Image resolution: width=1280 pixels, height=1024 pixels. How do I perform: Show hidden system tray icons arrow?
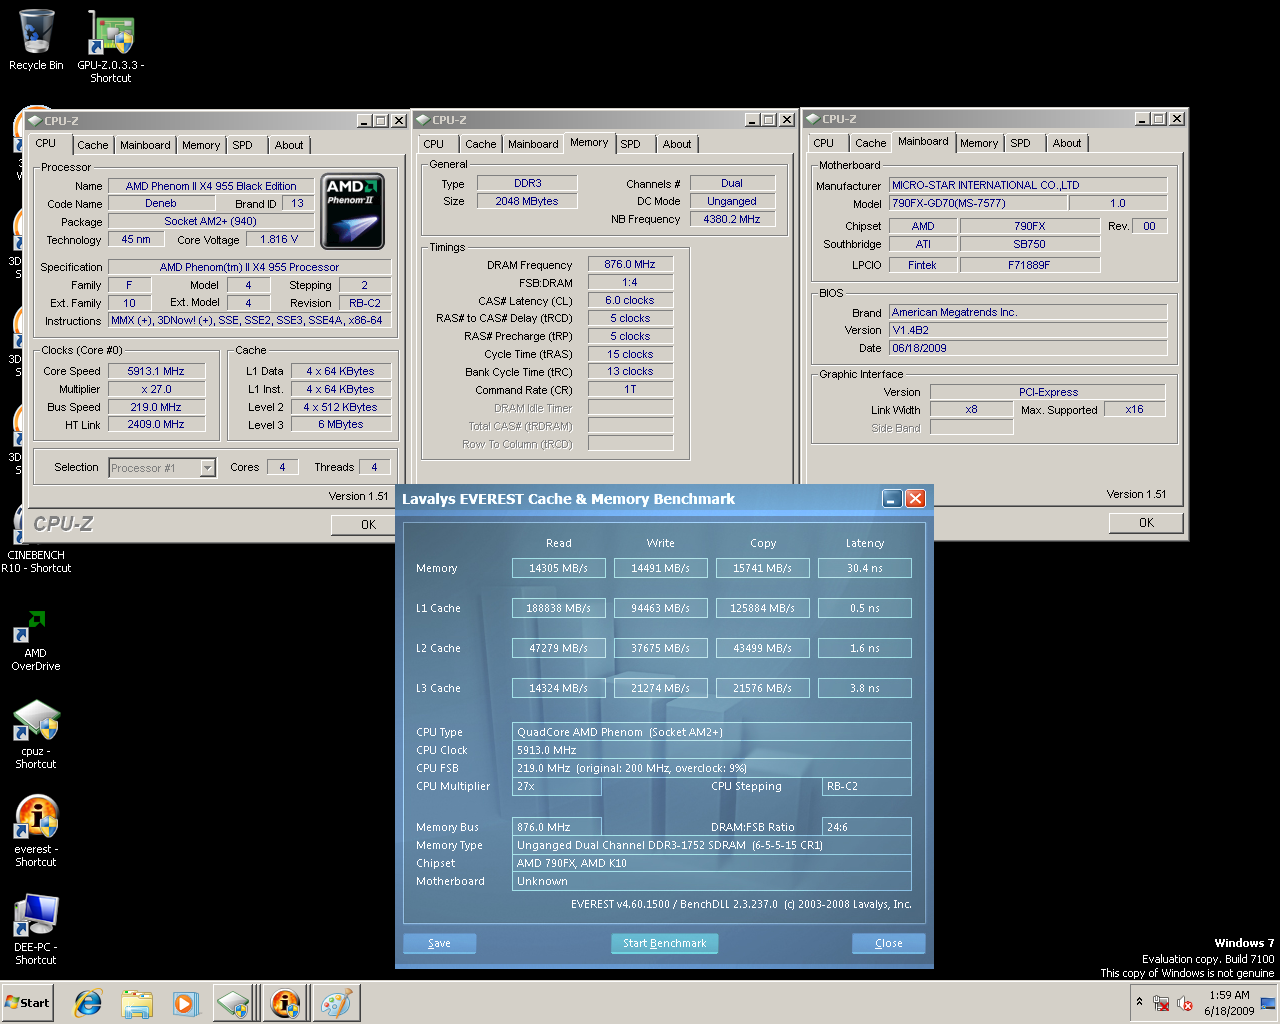(x=1139, y=1002)
